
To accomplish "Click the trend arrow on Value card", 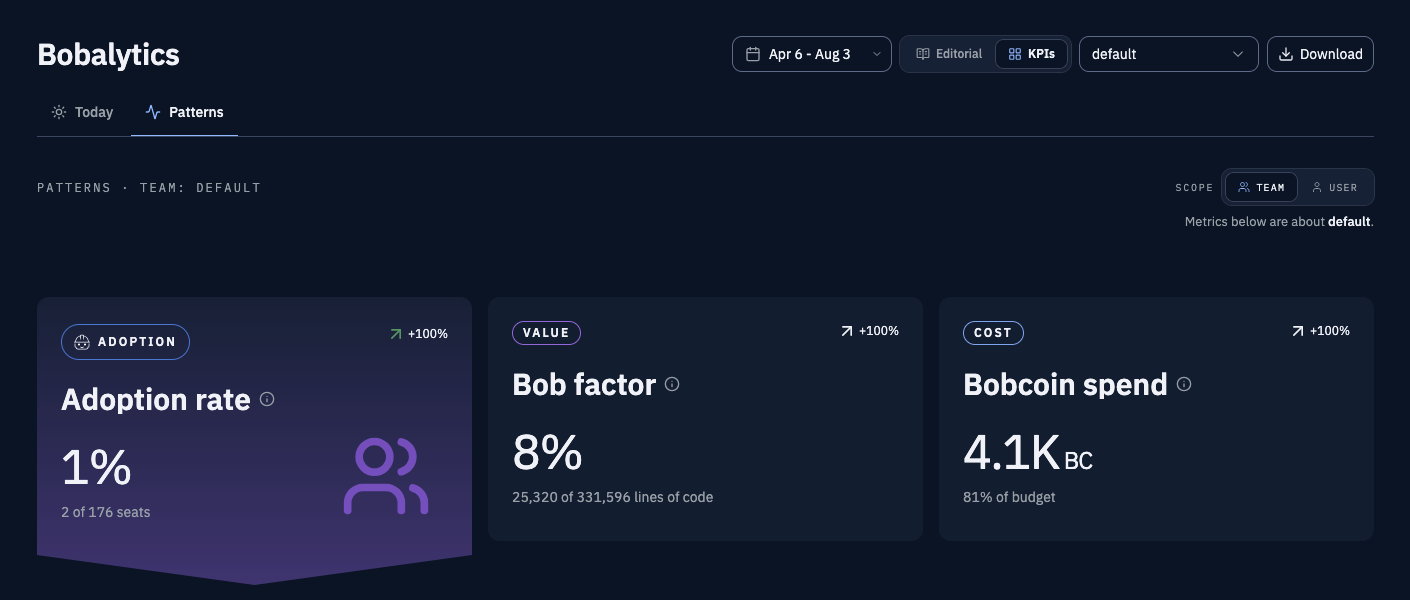I will (x=846, y=331).
